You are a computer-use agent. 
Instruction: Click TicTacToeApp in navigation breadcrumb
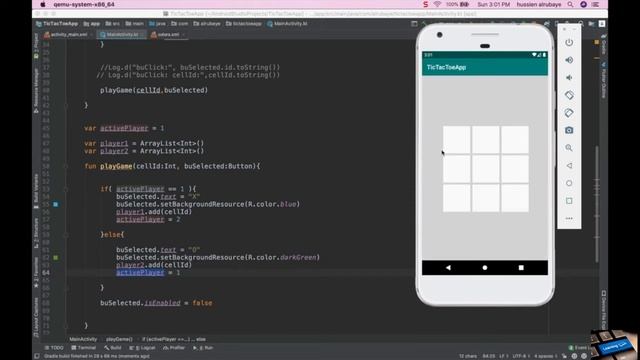(57, 24)
